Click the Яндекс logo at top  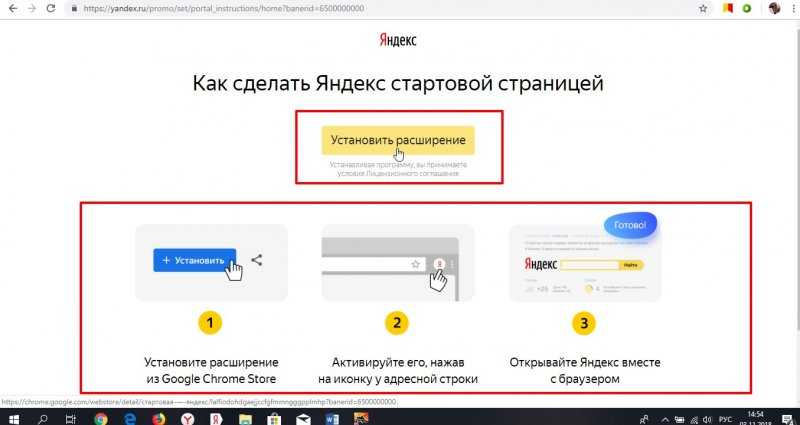398,40
